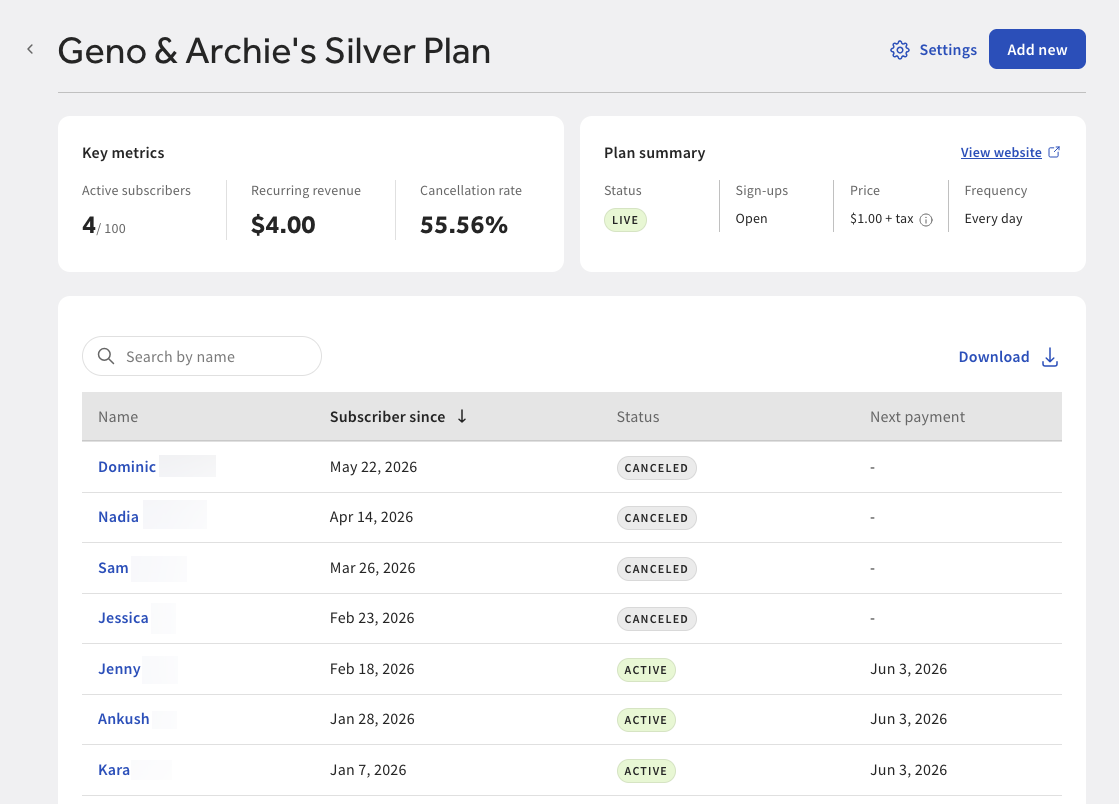The width and height of the screenshot is (1119, 804).
Task: Open the Settings gear icon
Action: (899, 50)
